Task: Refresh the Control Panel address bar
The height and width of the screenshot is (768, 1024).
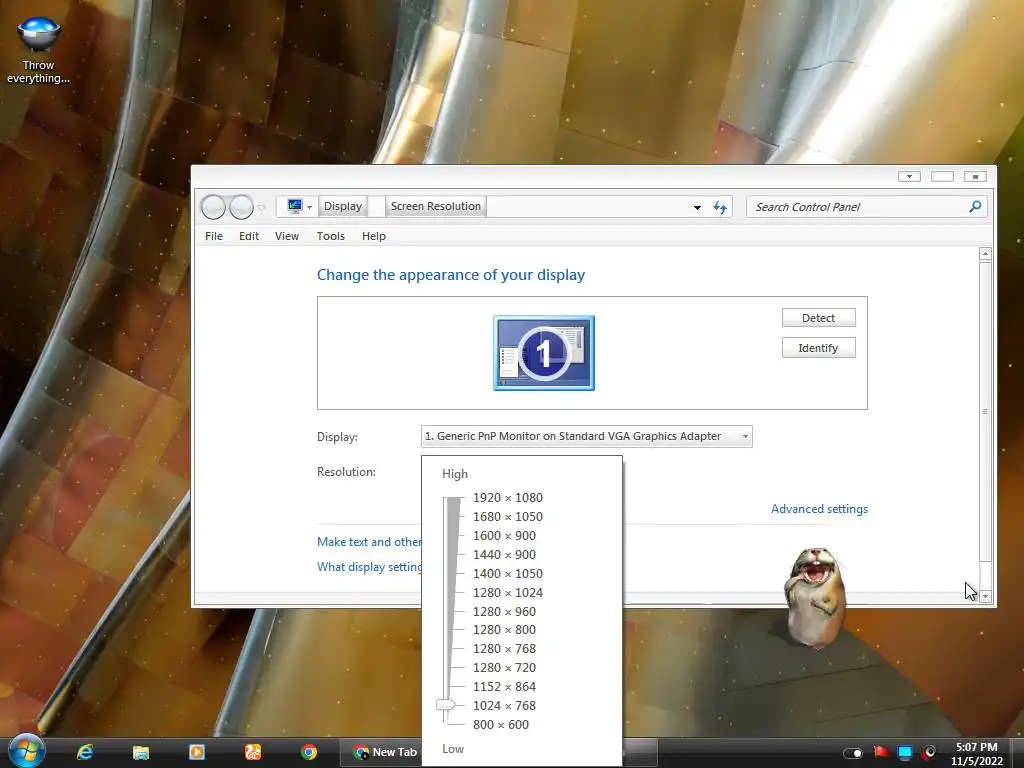Action: pyautogui.click(x=720, y=207)
